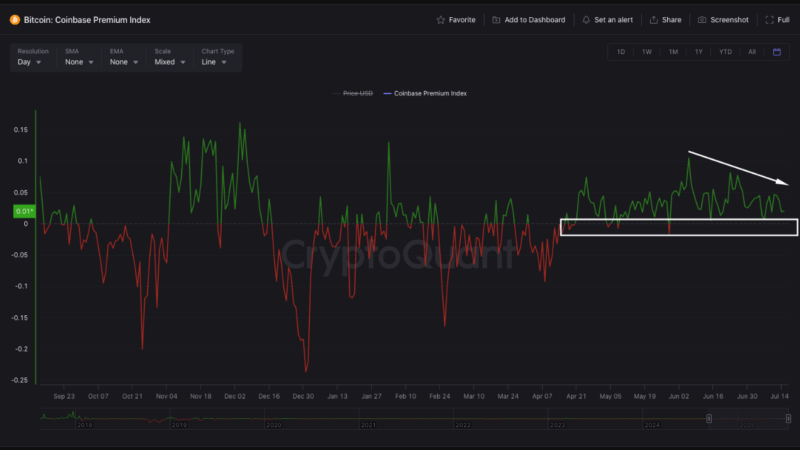
Task: Click the Bitcoin logo icon
Action: [x=15, y=20]
